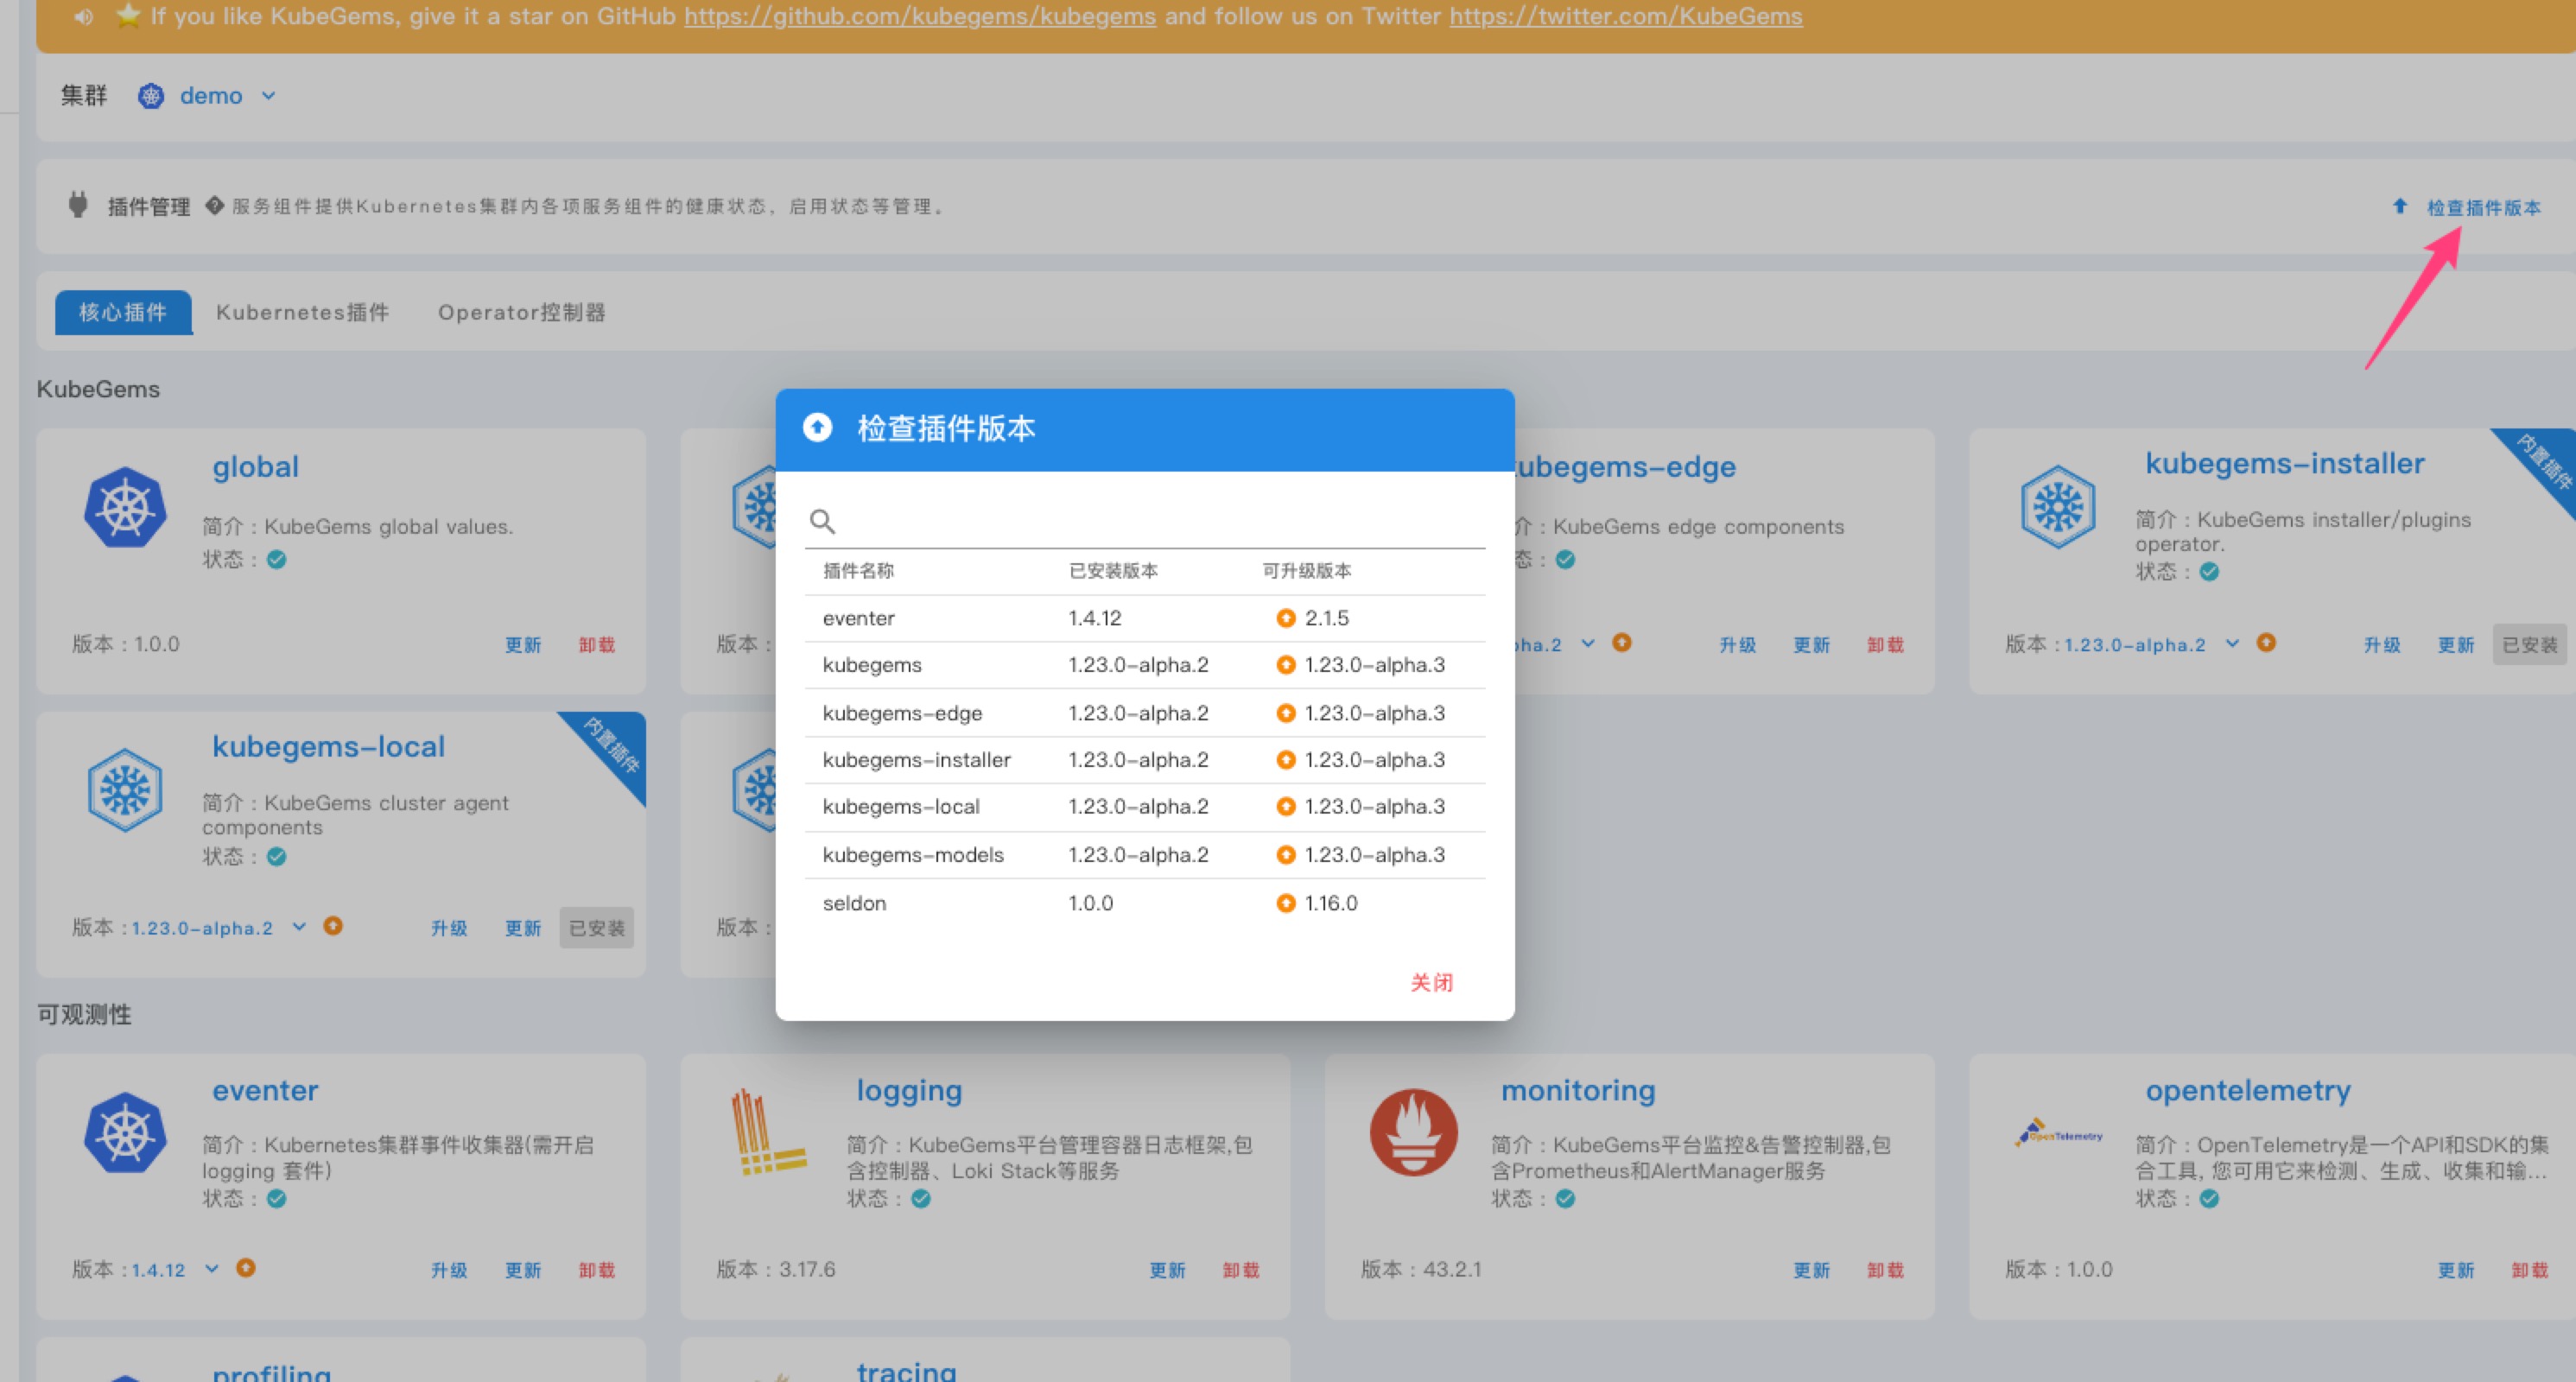Click the green status check on global card
The image size is (2576, 1382).
pos(277,559)
